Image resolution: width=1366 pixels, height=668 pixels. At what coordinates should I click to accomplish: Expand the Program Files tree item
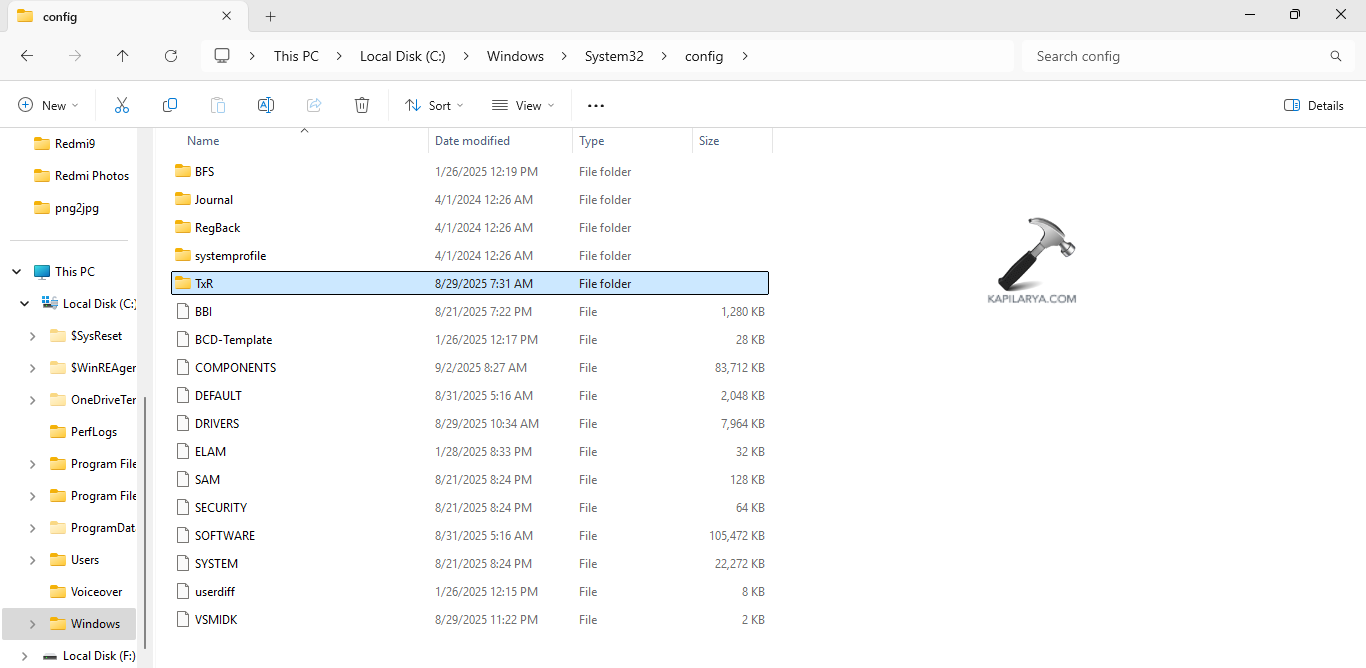[32, 463]
